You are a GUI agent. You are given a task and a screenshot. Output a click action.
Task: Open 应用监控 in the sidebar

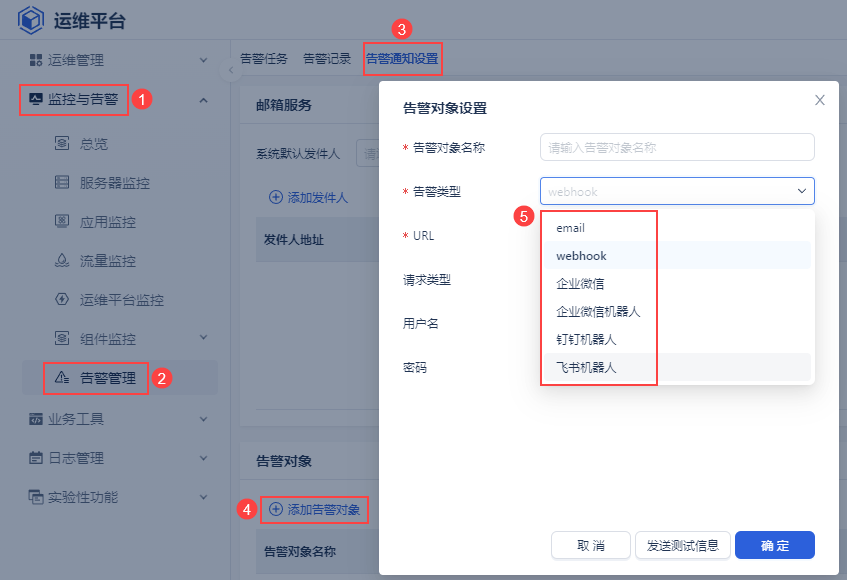(107, 222)
